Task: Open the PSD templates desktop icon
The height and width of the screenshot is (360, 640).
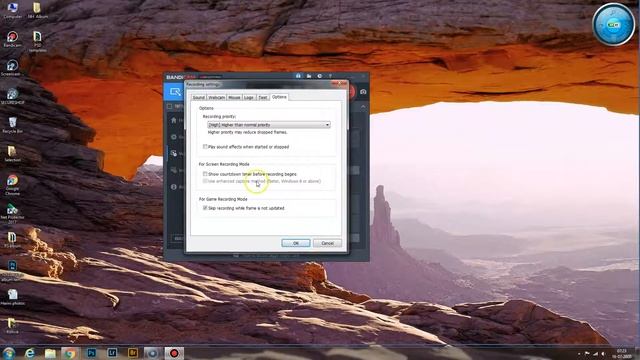Action: [x=38, y=42]
